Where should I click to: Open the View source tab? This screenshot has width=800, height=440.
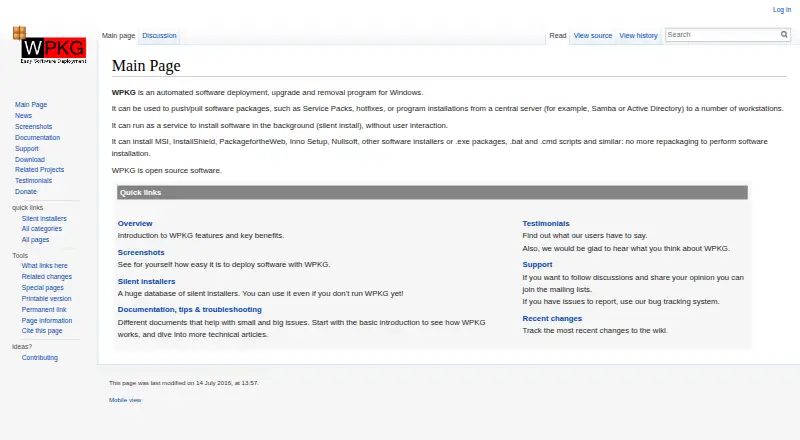pos(593,36)
